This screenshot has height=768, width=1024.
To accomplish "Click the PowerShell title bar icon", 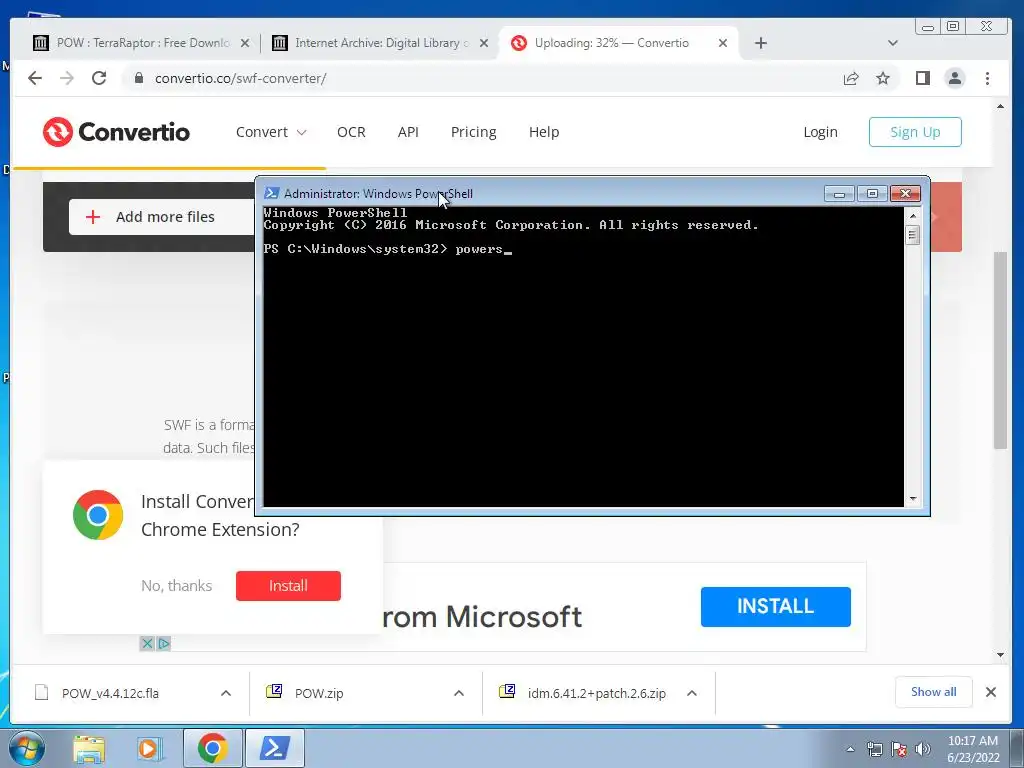I will pyautogui.click(x=272, y=193).
